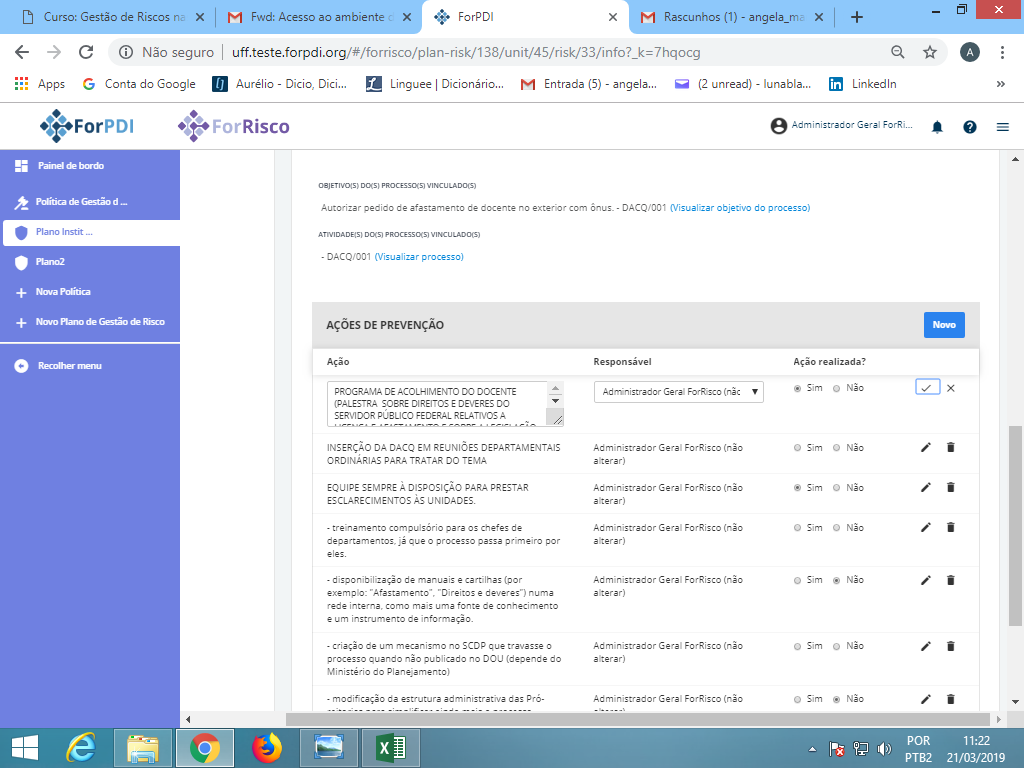
Task: Delete the INSERÇÃO DA DACQ action
Action: [951, 447]
